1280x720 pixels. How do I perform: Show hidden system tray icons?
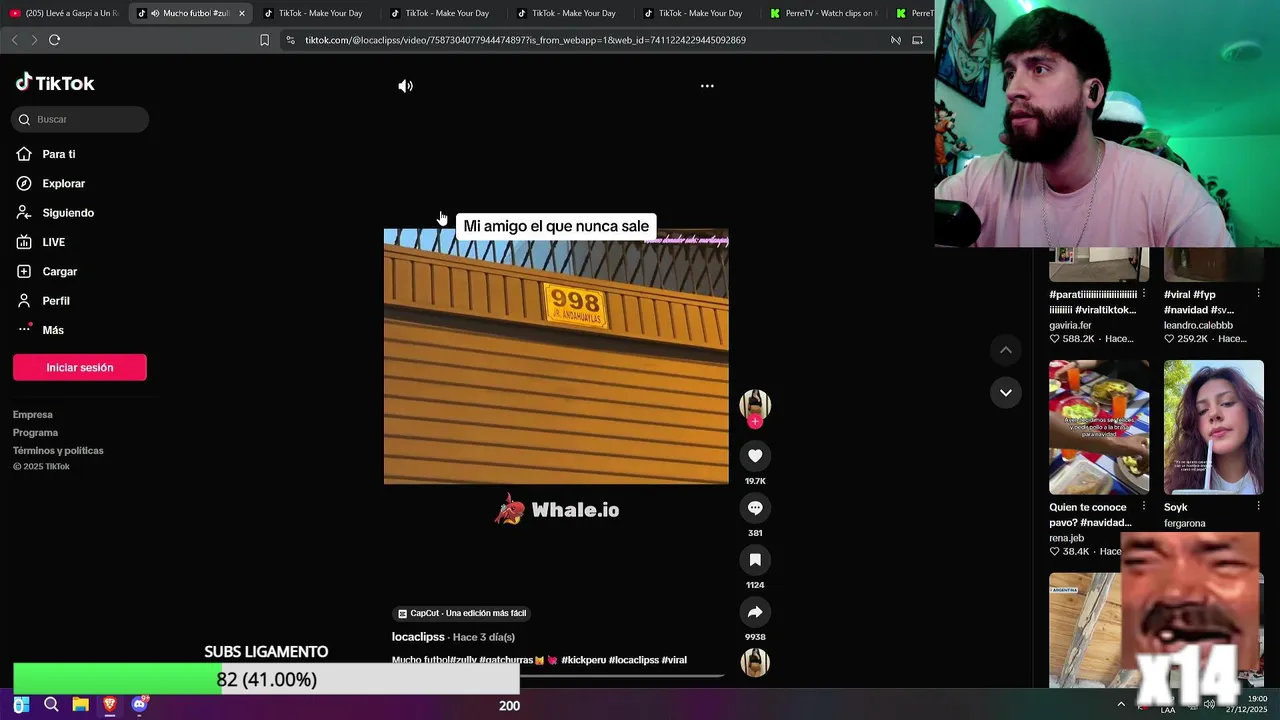(x=1121, y=705)
